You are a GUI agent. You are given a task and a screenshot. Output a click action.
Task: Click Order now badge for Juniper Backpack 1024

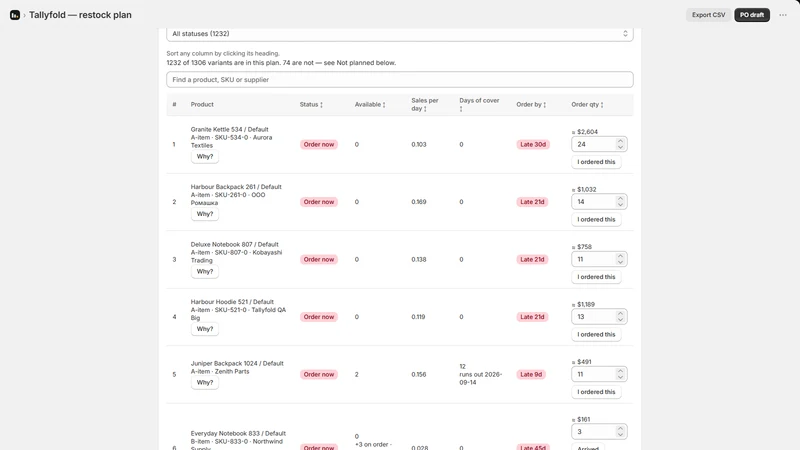319,374
